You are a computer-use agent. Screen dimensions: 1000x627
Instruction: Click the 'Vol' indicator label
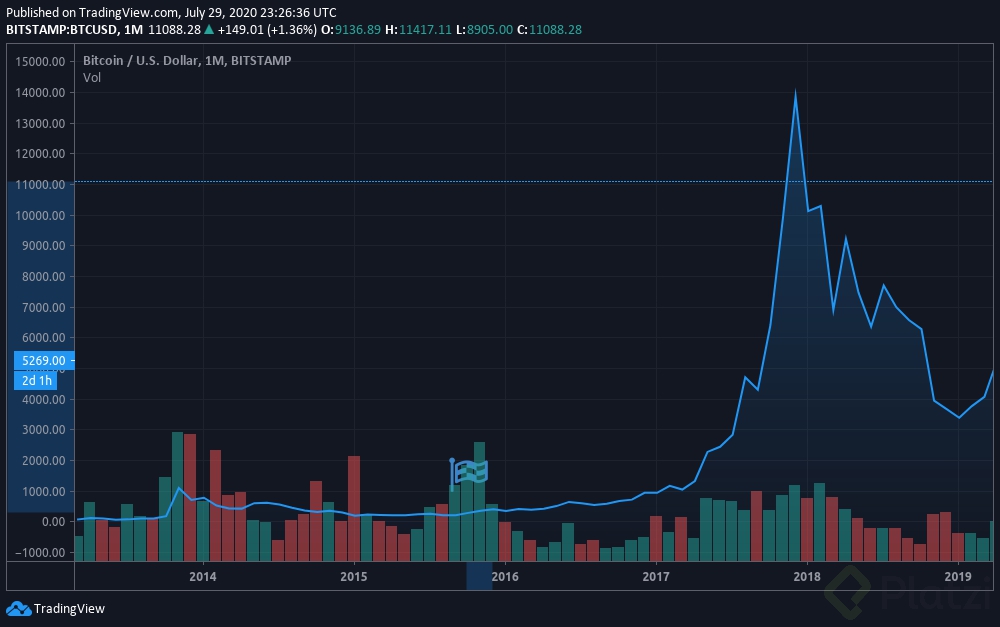pyautogui.click(x=92, y=78)
